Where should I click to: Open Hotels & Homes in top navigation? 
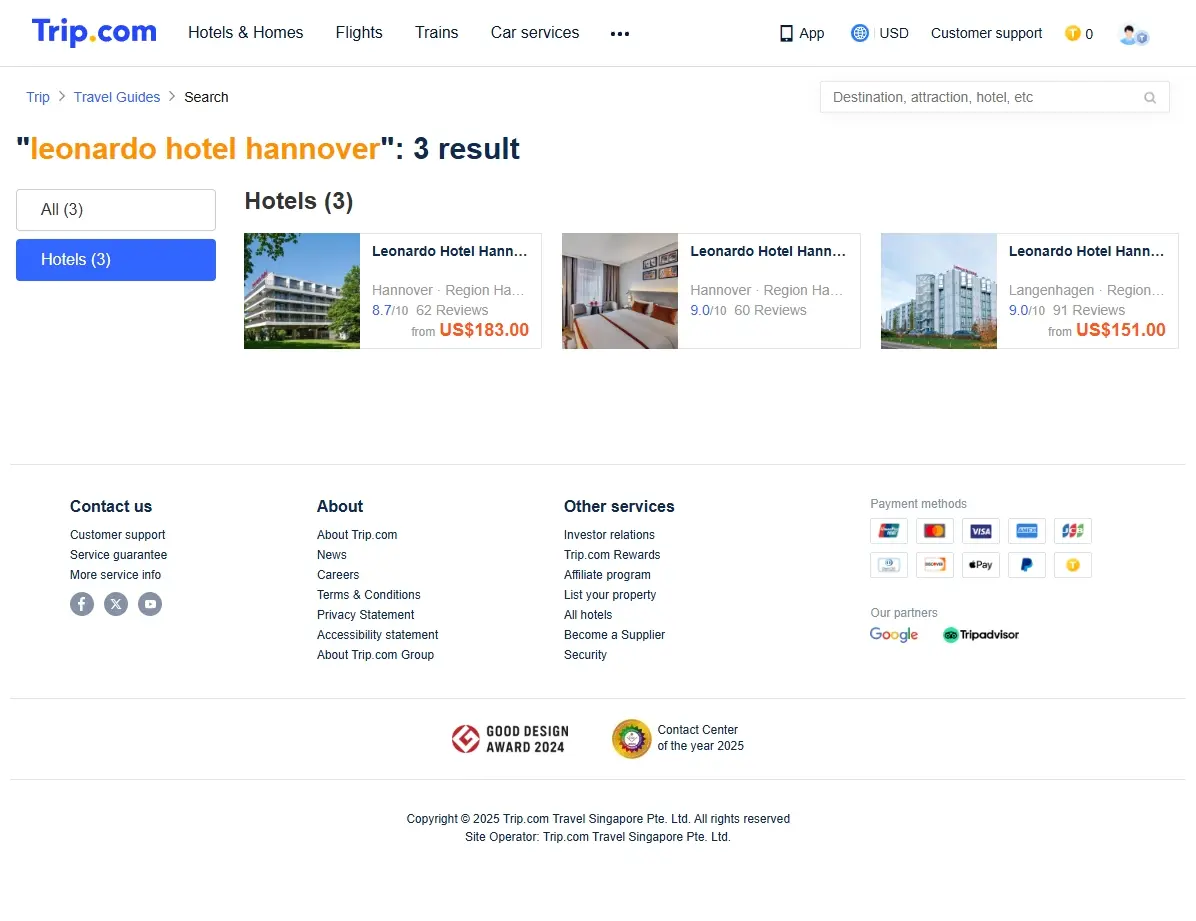[x=246, y=33]
